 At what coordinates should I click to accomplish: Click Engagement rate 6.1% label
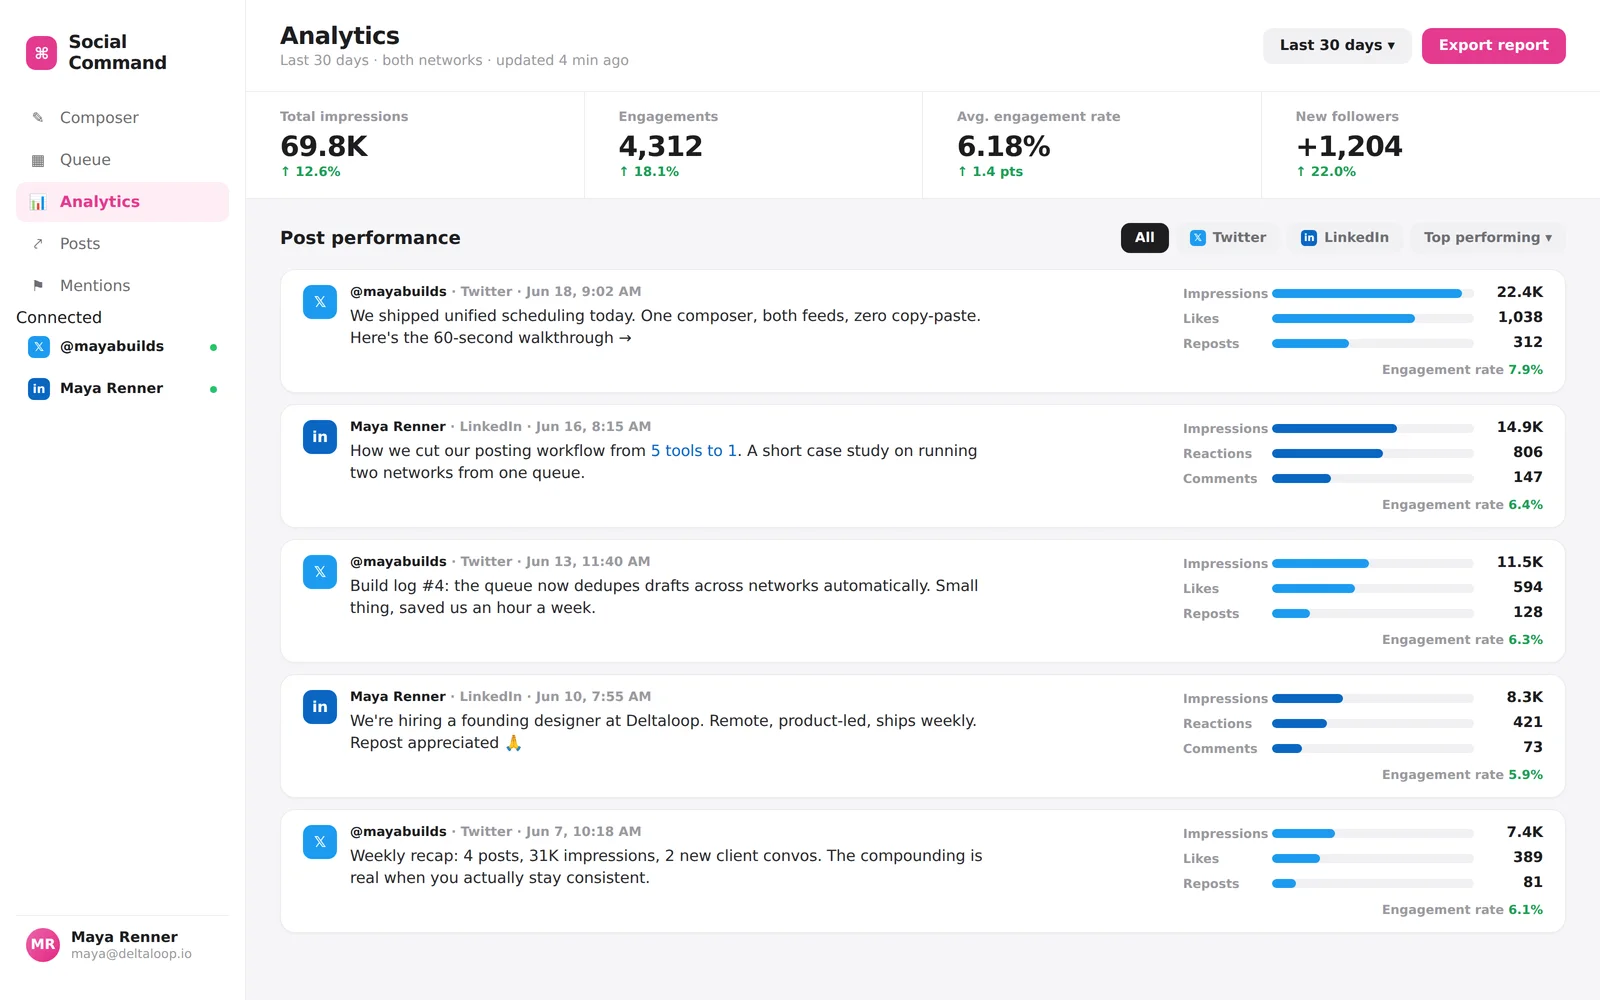coord(1462,910)
